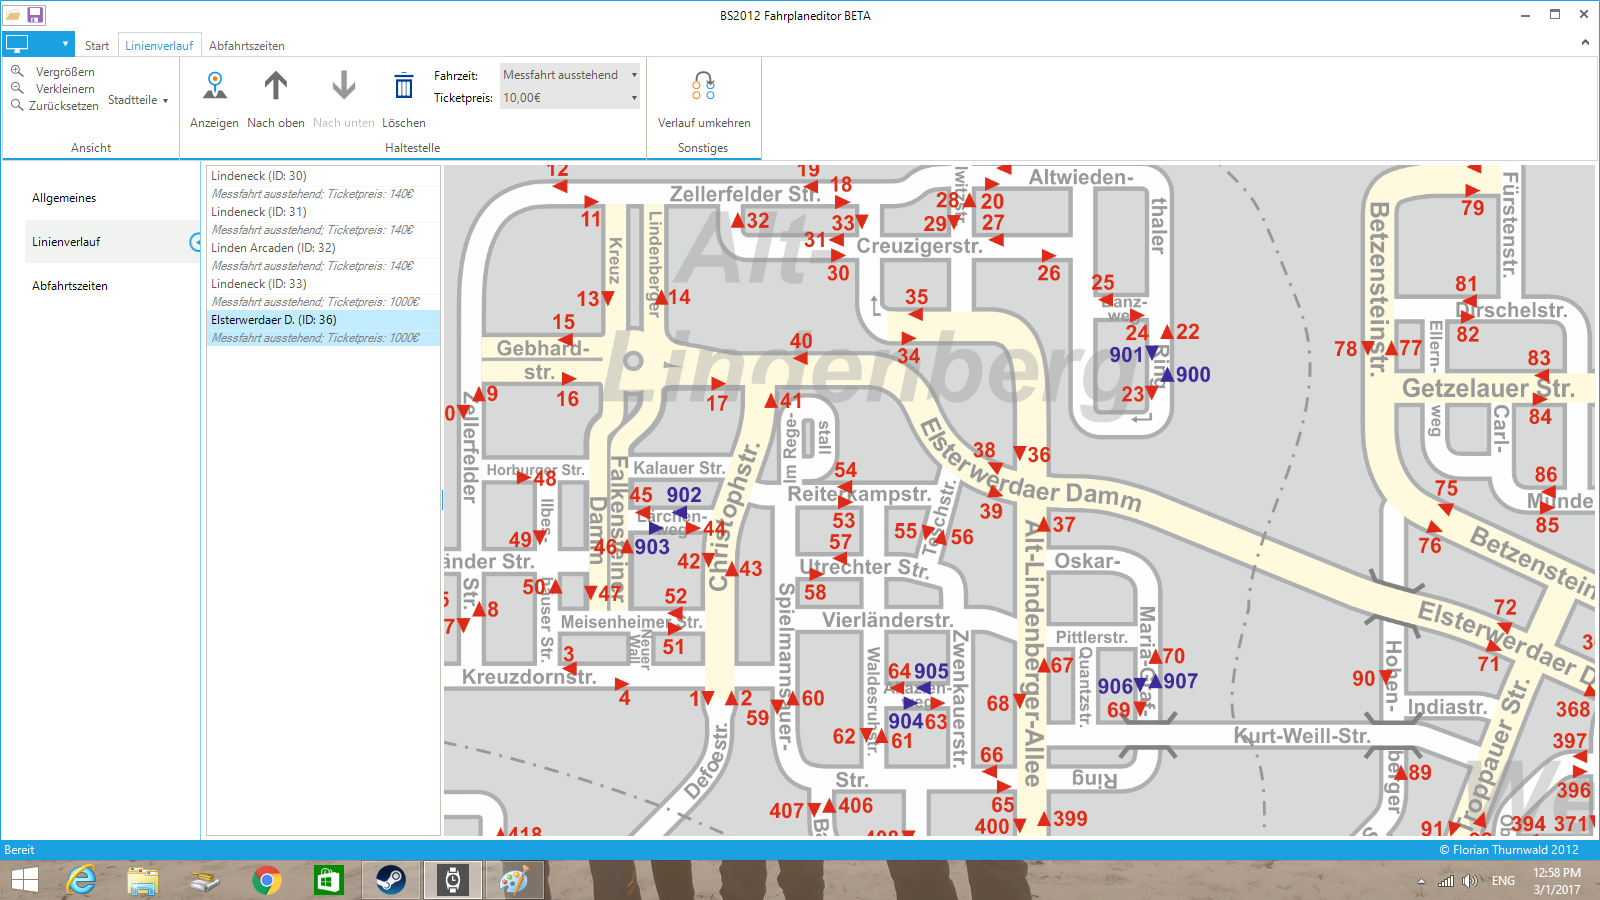Open the Fahrzeit dropdown Messfahrt ausstehend
The width and height of the screenshot is (1600, 900).
(x=569, y=75)
